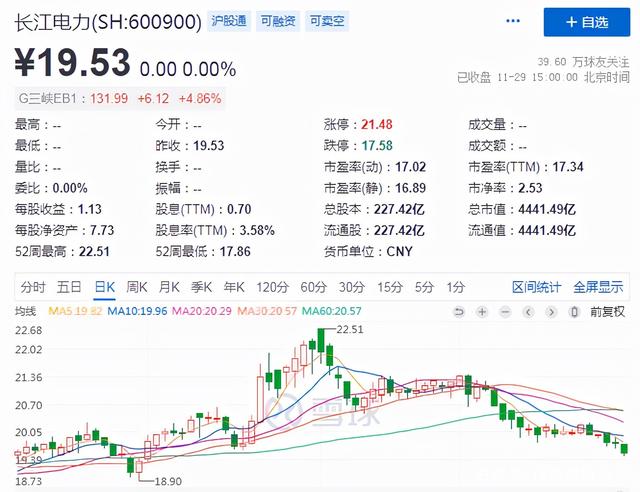The width and height of the screenshot is (640, 492).
Task: Select the 月K monthly candlestick tab
Action: tap(169, 287)
